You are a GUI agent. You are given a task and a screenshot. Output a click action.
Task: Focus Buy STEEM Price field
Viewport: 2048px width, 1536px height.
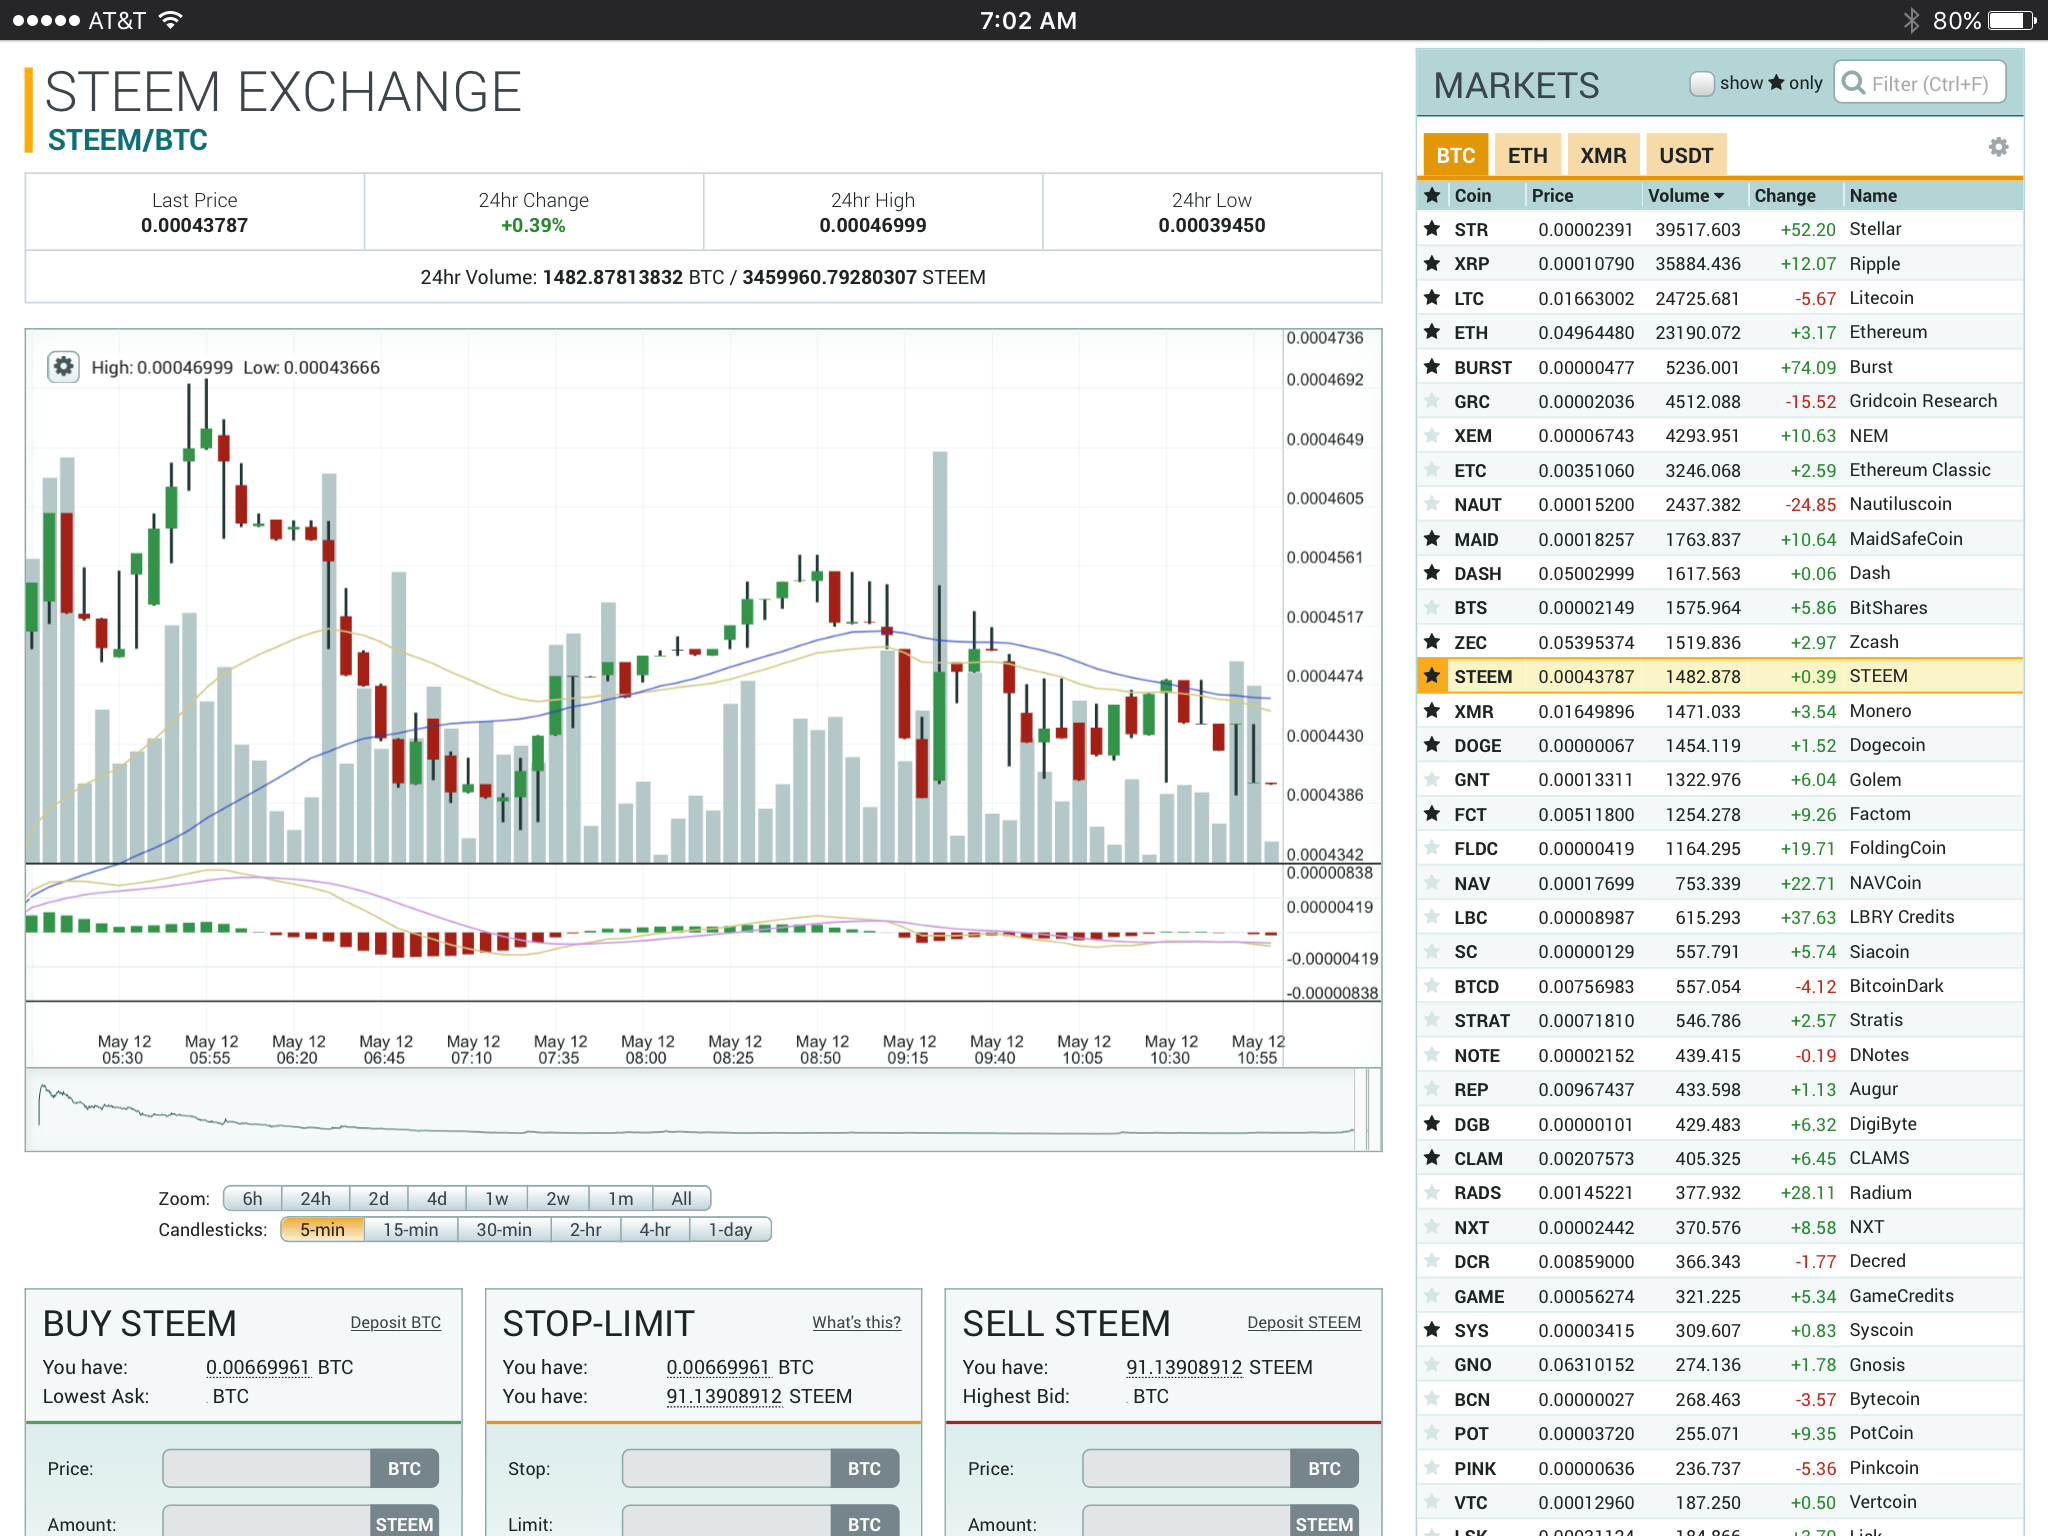(267, 1468)
